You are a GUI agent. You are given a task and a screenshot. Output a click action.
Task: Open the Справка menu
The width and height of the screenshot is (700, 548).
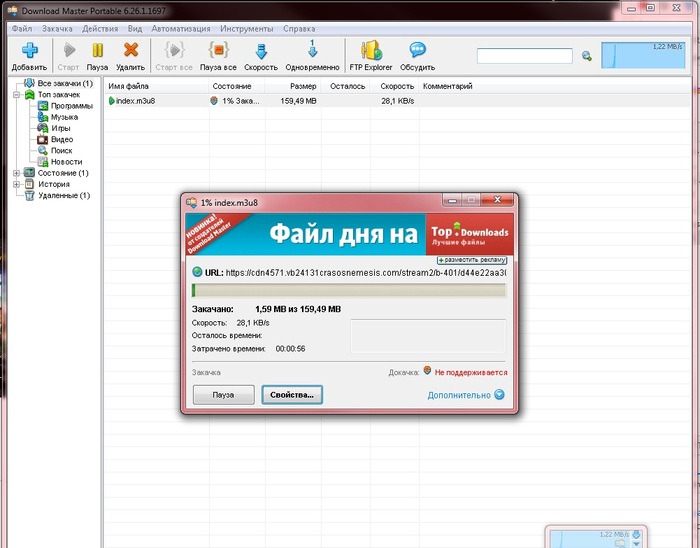[x=299, y=29]
